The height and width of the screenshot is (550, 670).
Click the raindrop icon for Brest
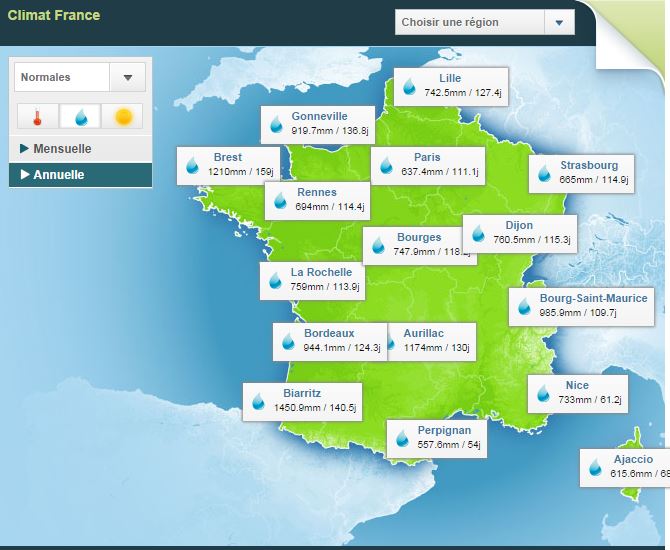pos(192,165)
